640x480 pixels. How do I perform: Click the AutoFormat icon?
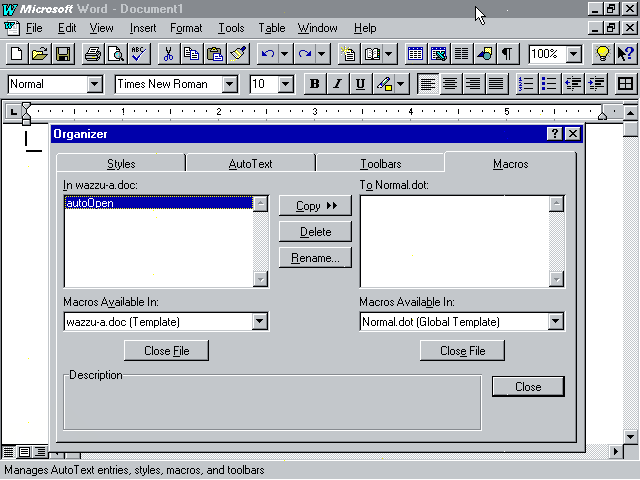(349, 54)
